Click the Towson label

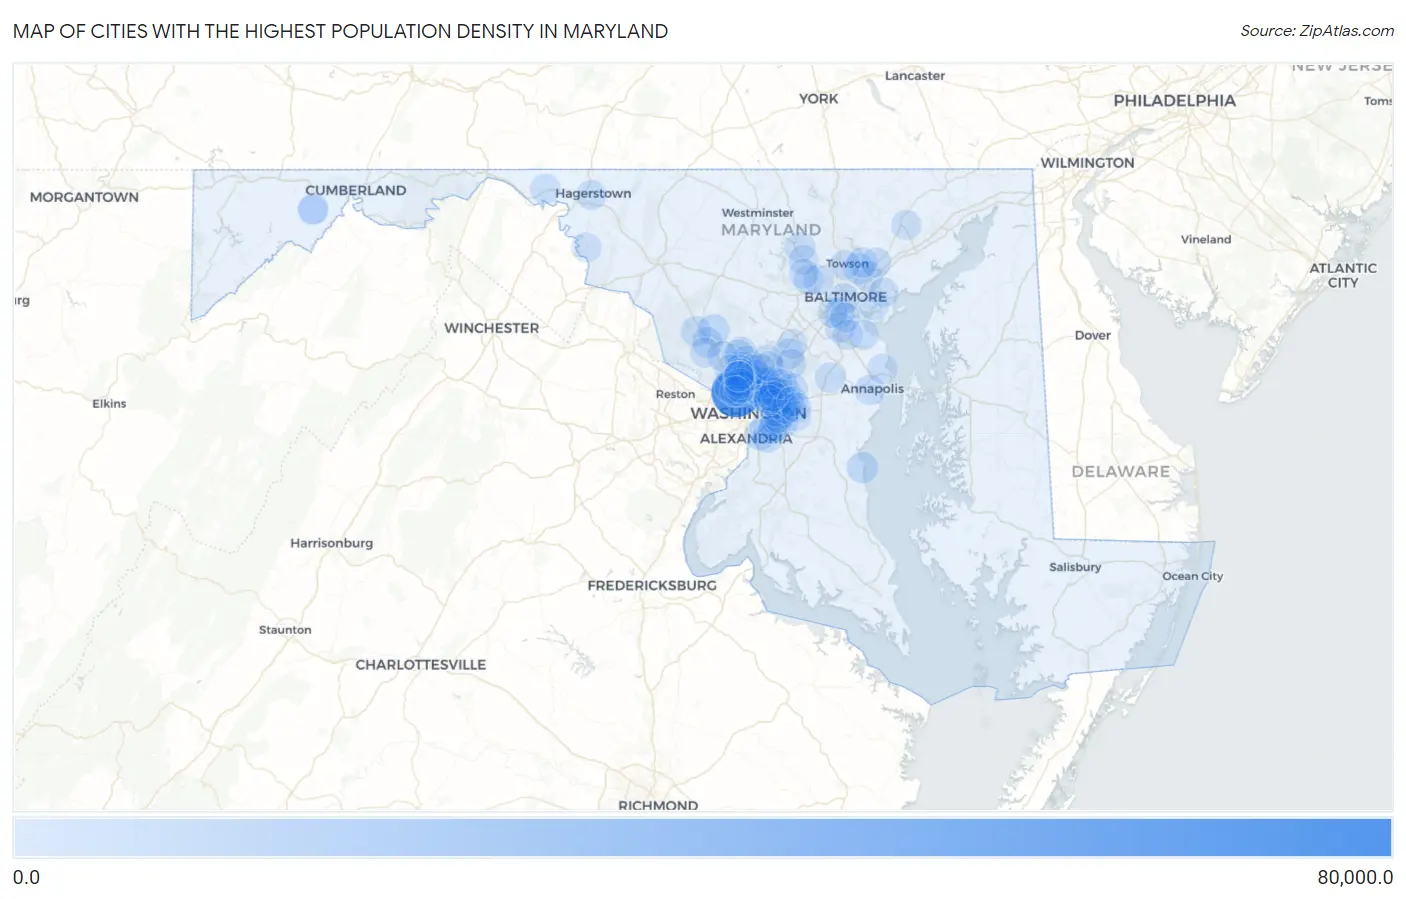coord(847,264)
